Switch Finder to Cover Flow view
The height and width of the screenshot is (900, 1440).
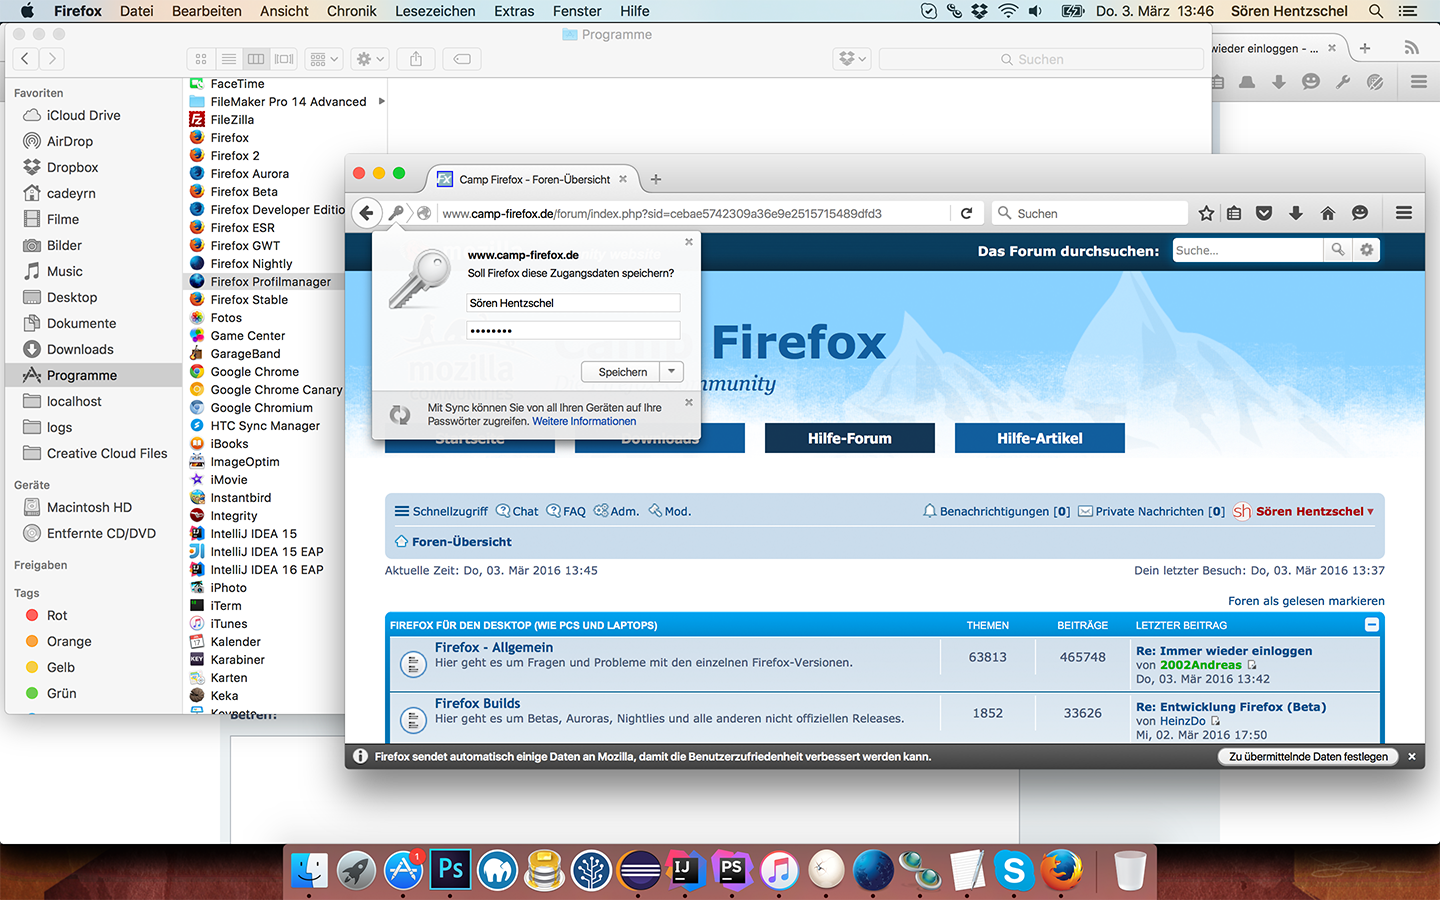(285, 59)
